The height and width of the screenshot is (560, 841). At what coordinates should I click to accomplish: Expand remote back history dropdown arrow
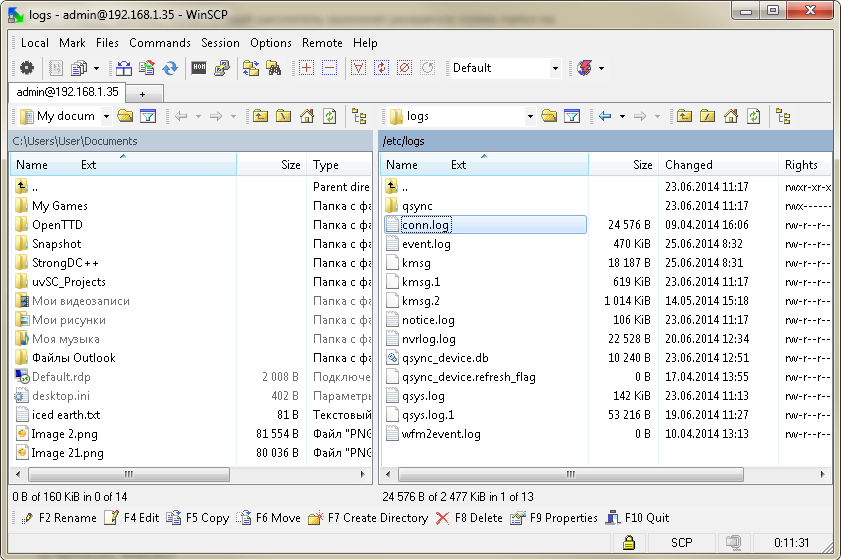[x=622, y=116]
